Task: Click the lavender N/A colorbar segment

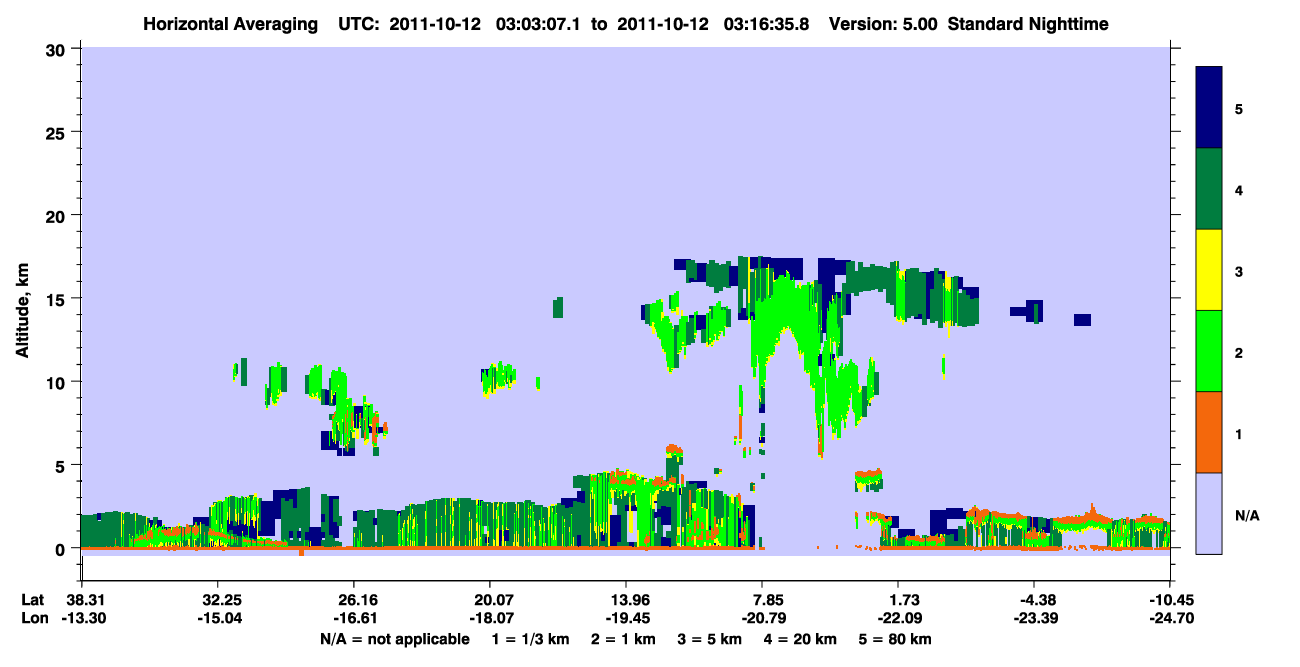Action: 1209,513
